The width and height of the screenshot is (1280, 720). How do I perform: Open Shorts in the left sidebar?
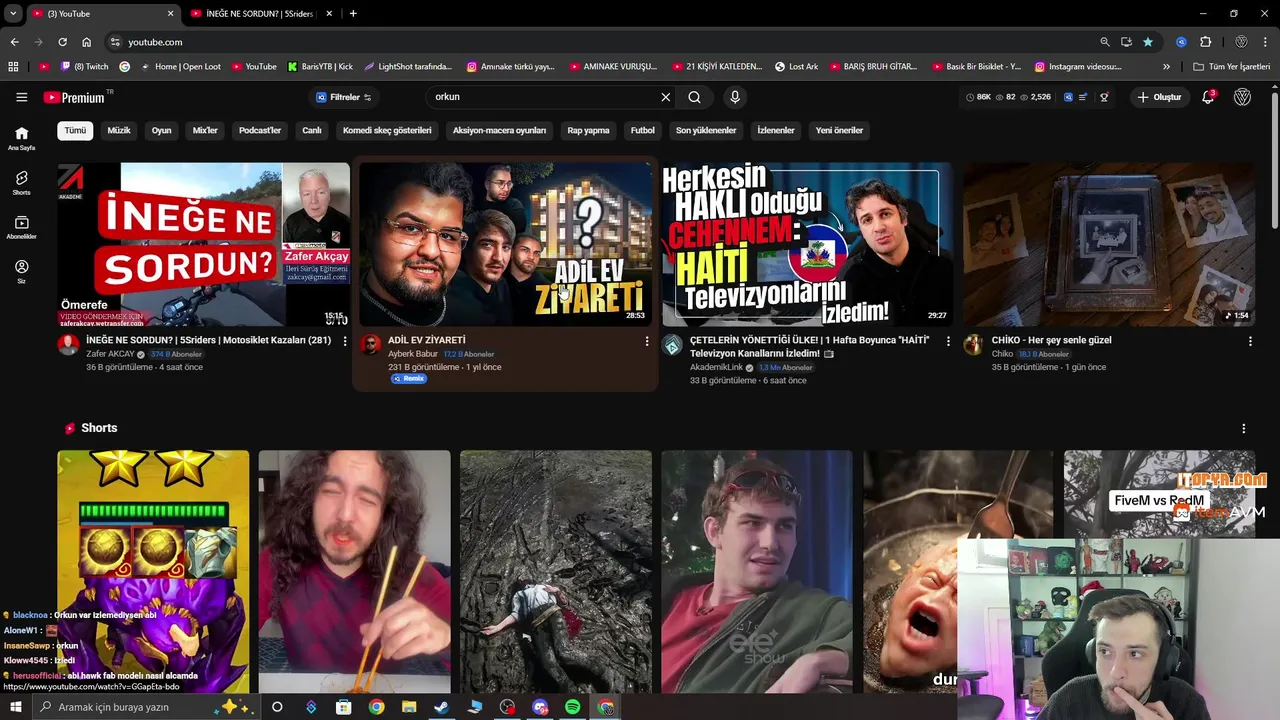click(x=21, y=183)
